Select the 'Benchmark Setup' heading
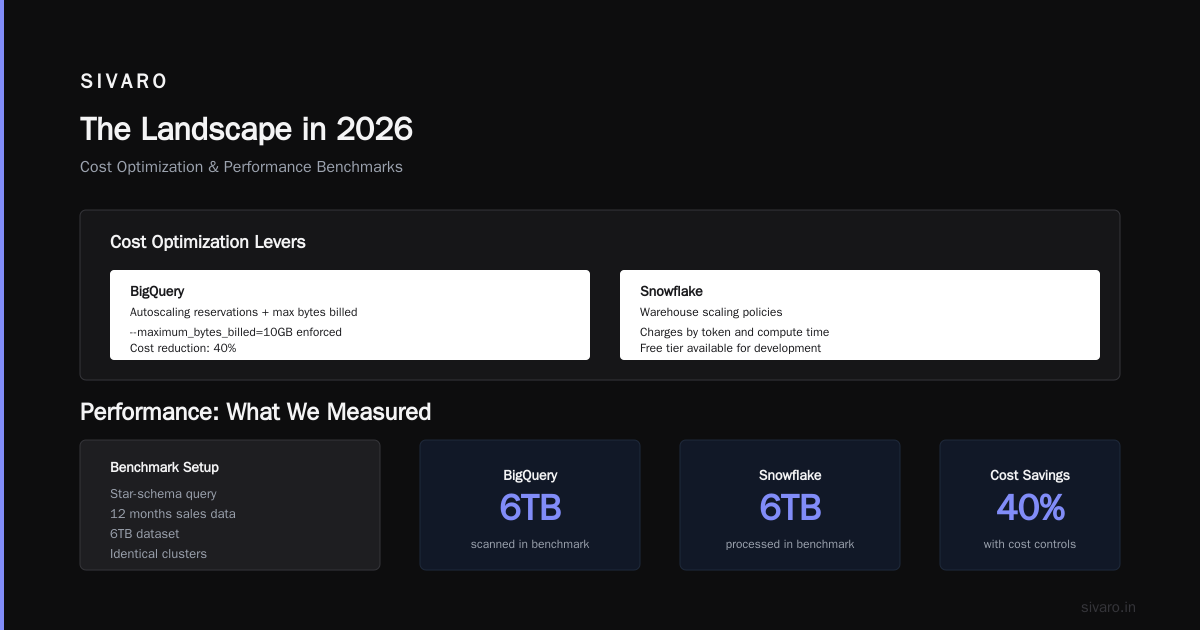The image size is (1200, 630). [x=164, y=467]
